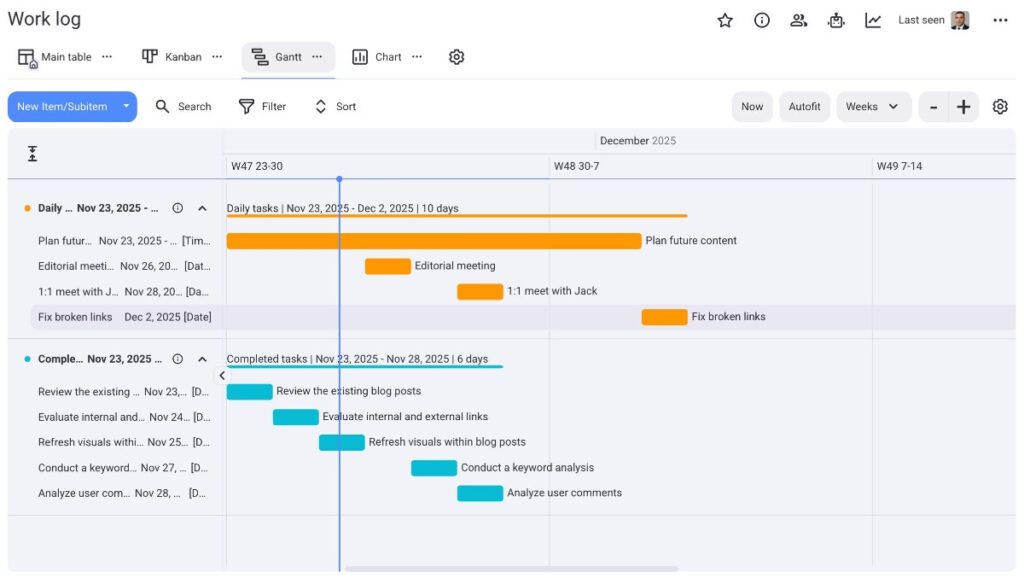Click the Autofit button
The image size is (1024, 578).
[804, 107]
